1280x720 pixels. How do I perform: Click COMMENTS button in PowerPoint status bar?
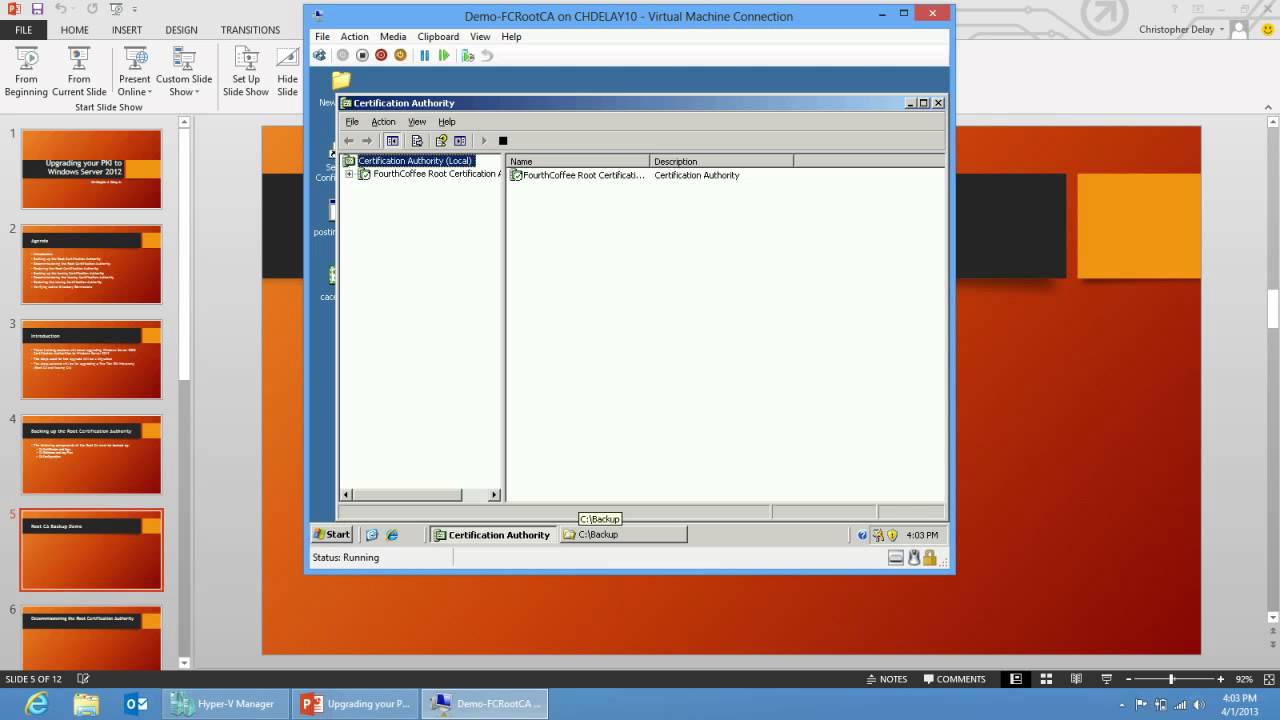point(954,679)
